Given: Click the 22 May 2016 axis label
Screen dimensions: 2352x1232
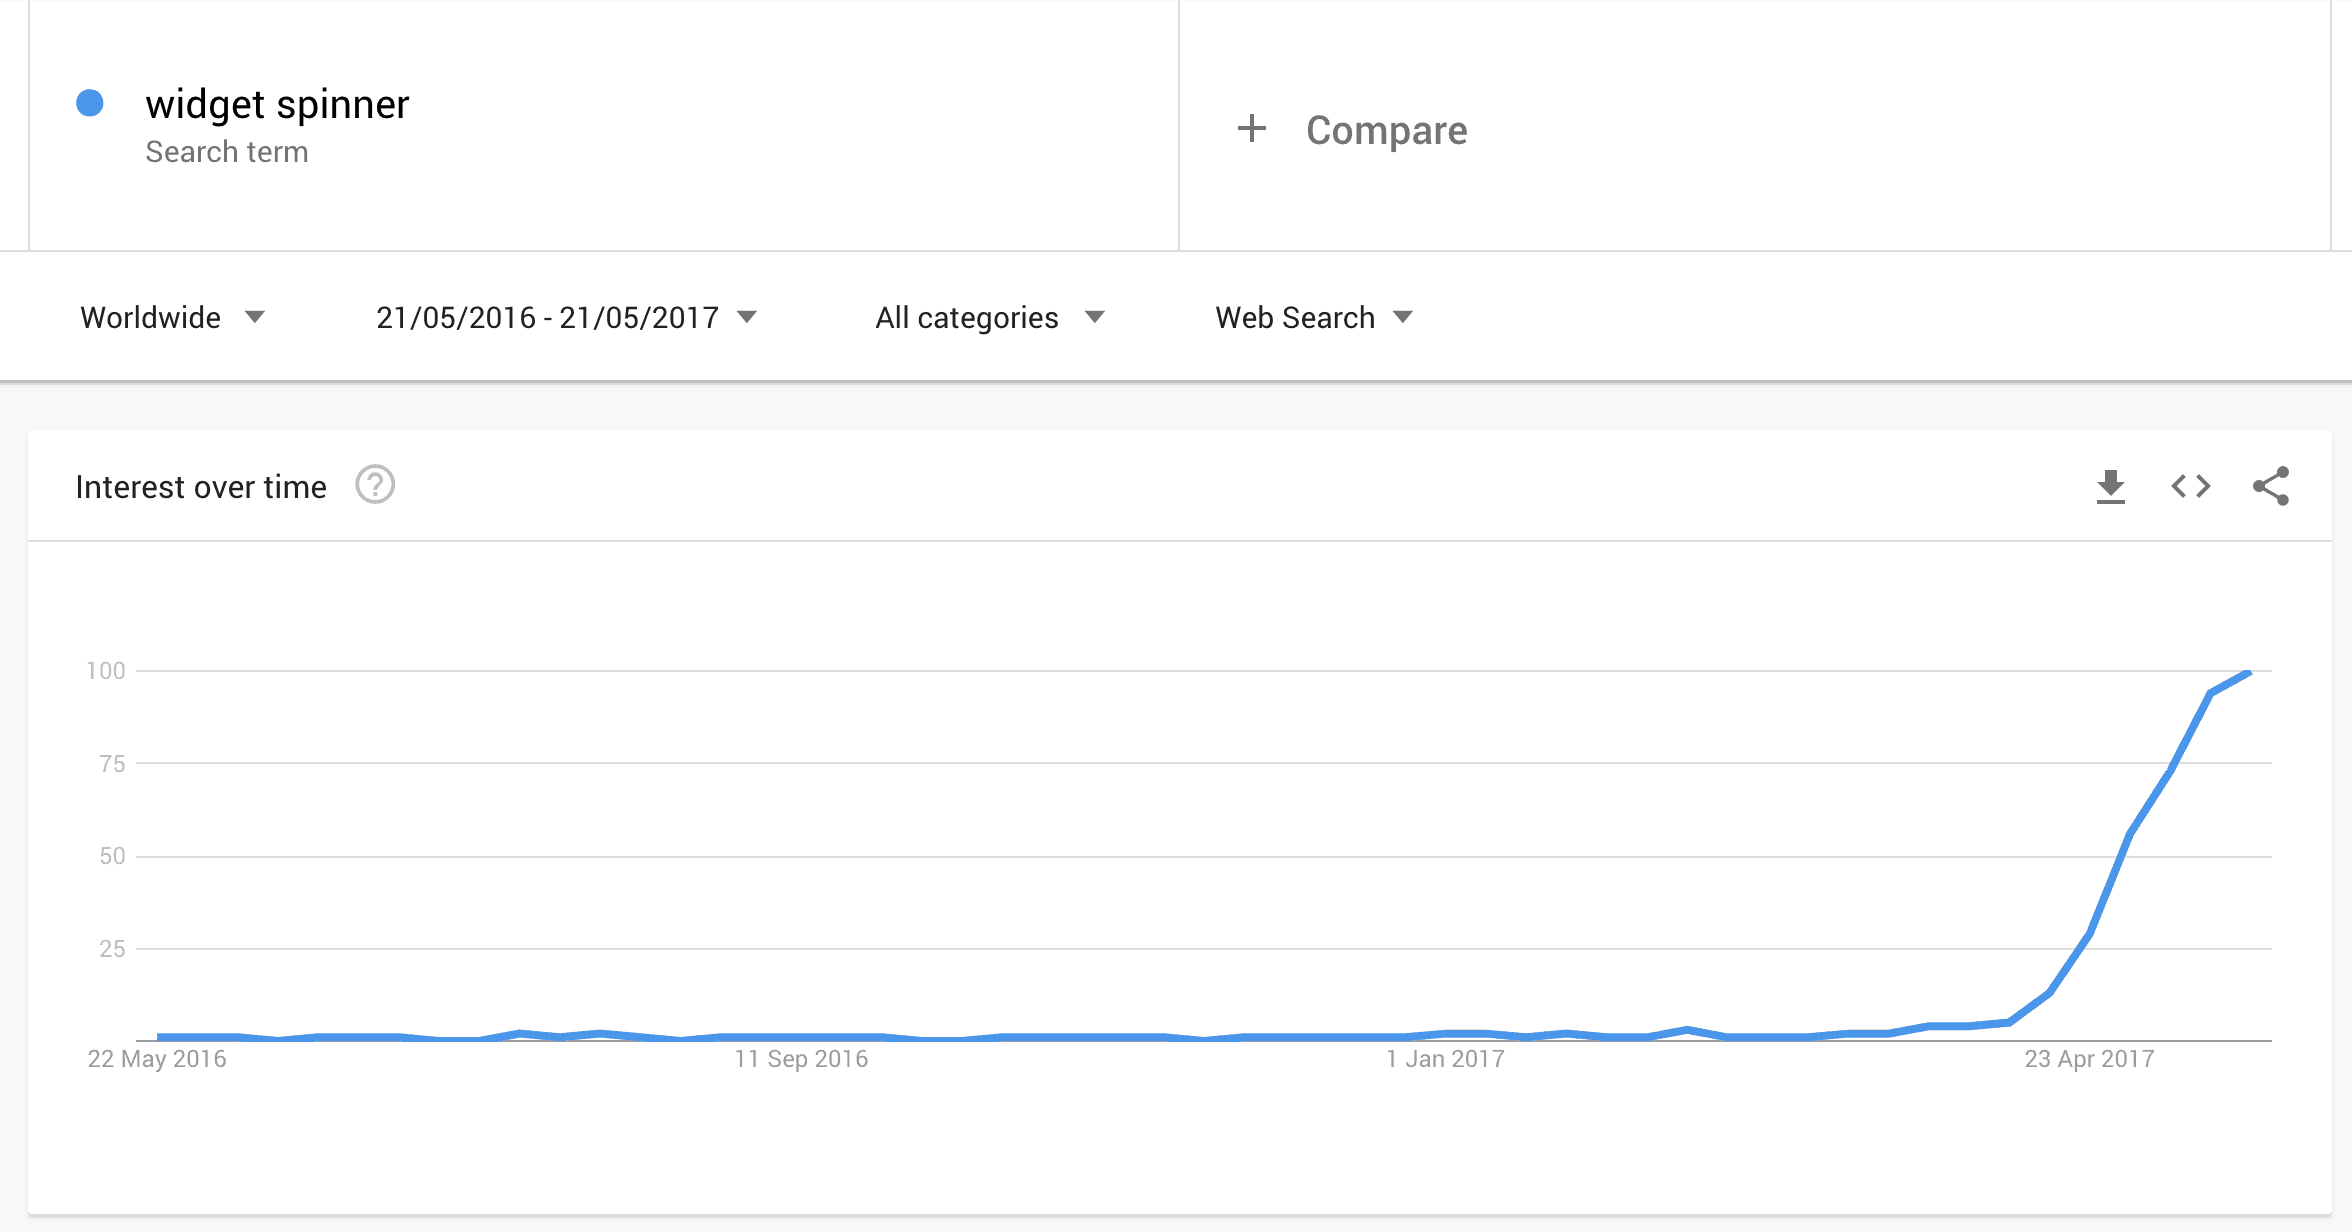Looking at the screenshot, I should (157, 1058).
